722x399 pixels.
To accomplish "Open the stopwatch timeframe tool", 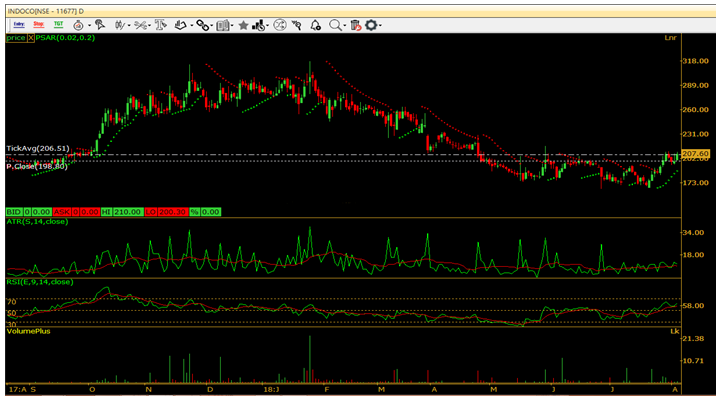I will point(79,25).
